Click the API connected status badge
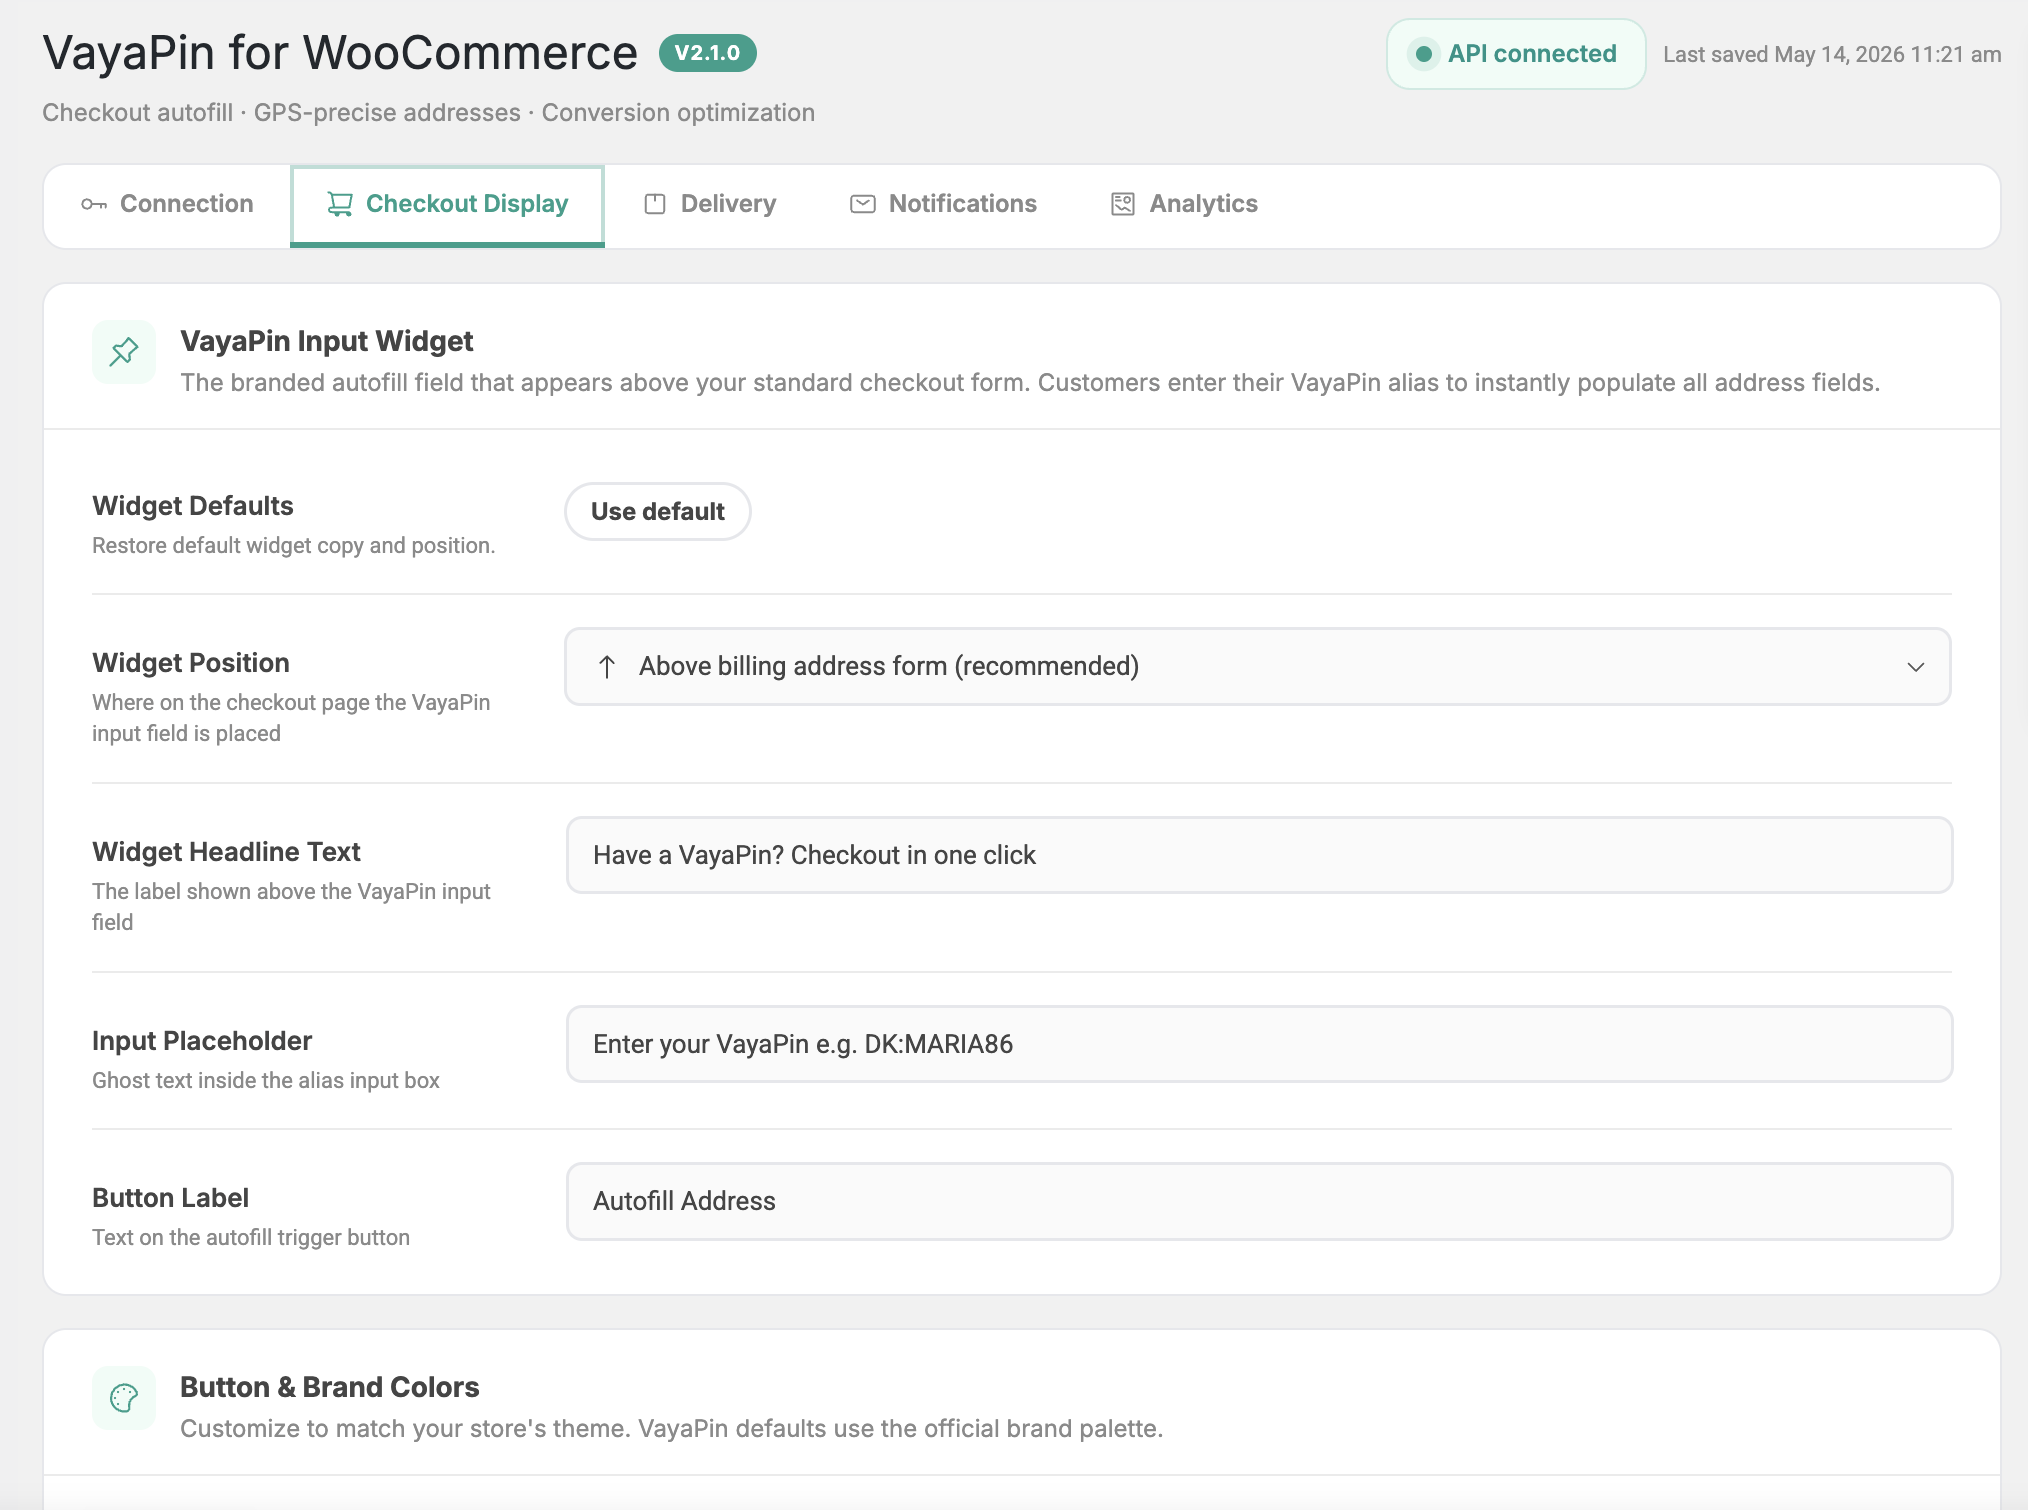 pyautogui.click(x=1516, y=54)
